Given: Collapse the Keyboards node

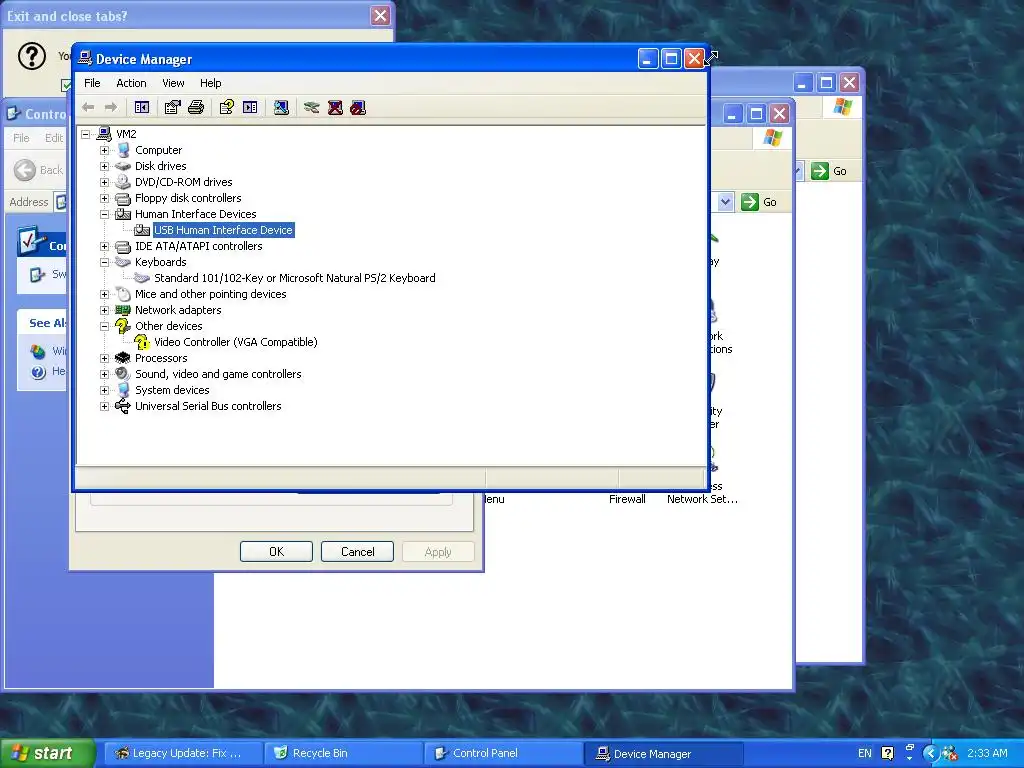Looking at the screenshot, I should click(x=104, y=262).
